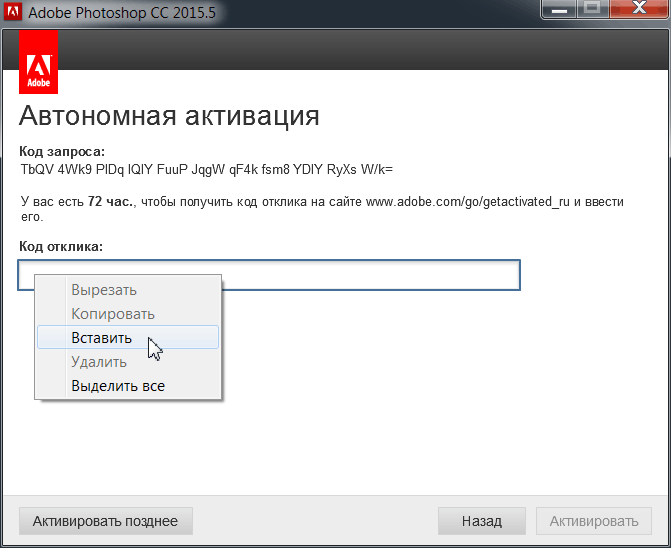Click the Код отклика label
This screenshot has height=548, width=671.
[x=61, y=246]
